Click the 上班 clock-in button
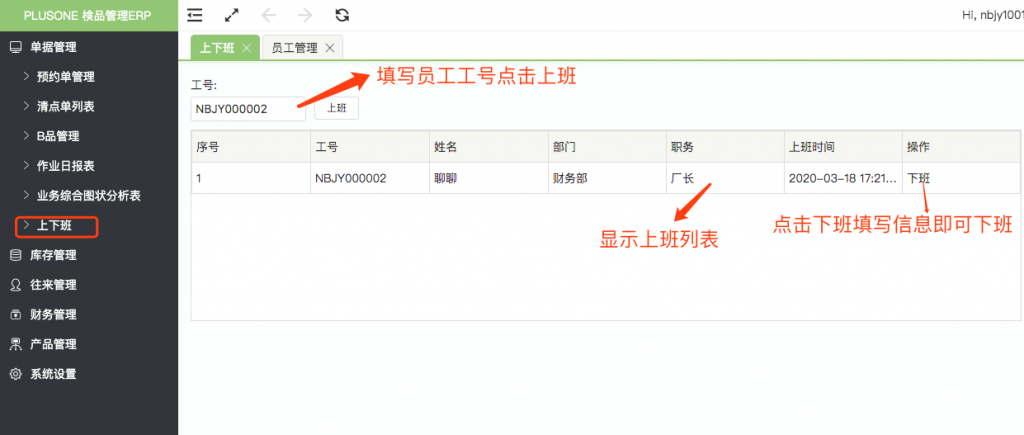This screenshot has width=1024, height=435. (336, 109)
